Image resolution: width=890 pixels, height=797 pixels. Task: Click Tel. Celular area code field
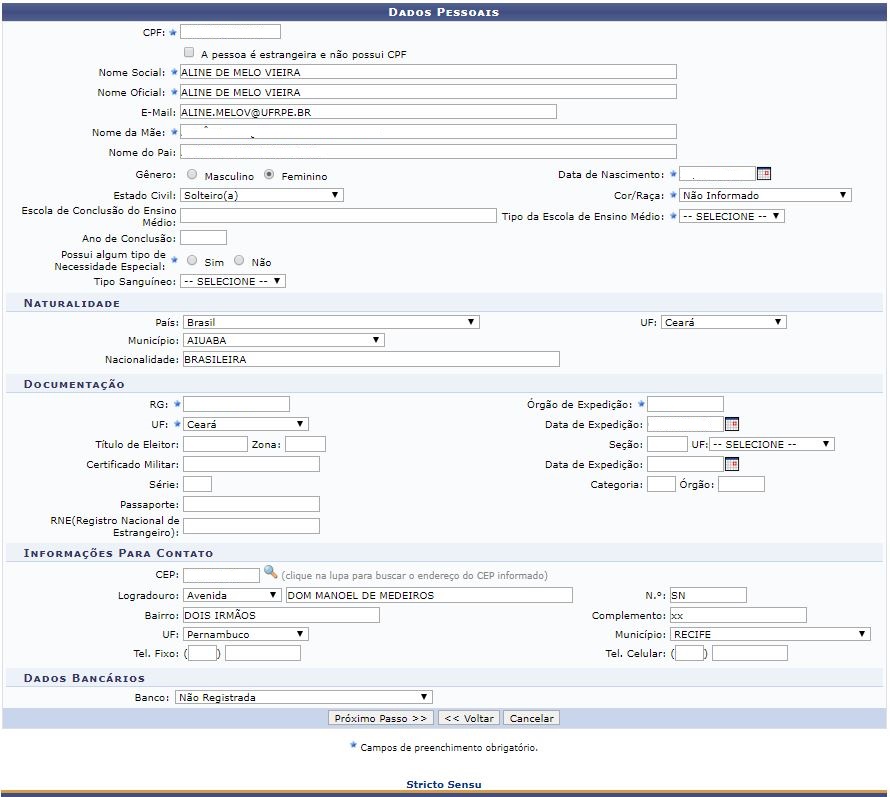(690, 653)
